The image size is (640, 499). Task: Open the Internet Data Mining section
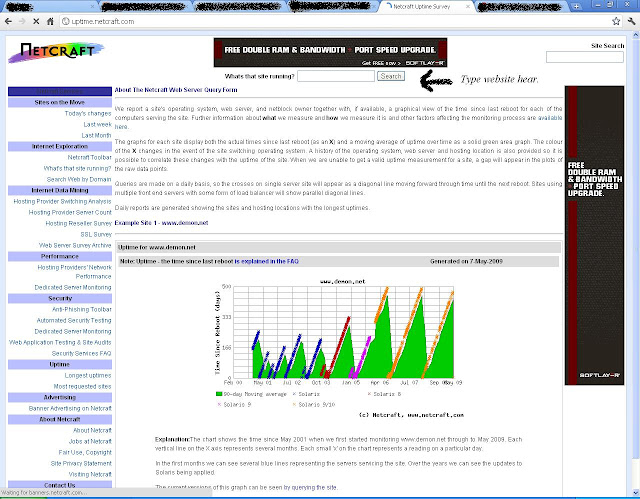60,191
